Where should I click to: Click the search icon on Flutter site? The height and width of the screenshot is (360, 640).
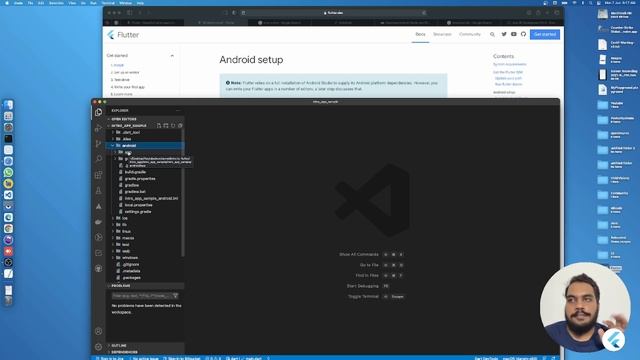492,35
